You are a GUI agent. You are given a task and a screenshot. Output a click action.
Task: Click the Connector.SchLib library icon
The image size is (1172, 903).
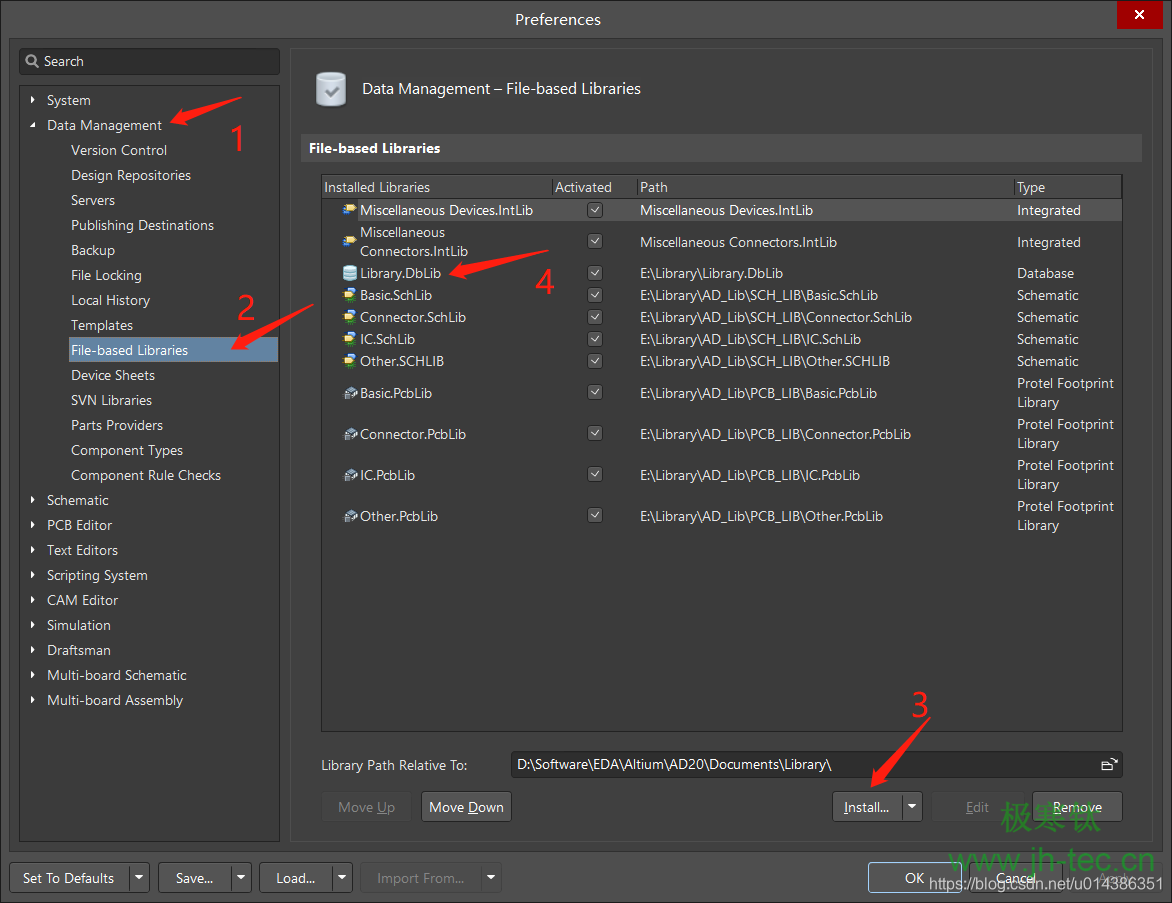point(349,317)
